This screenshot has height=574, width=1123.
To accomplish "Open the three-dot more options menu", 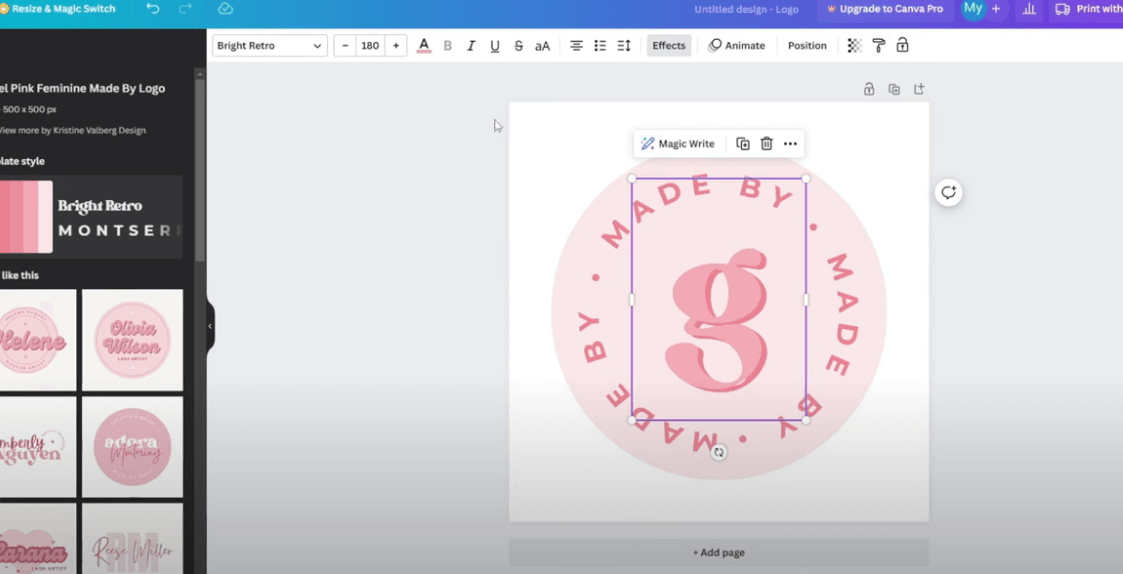I will [790, 144].
